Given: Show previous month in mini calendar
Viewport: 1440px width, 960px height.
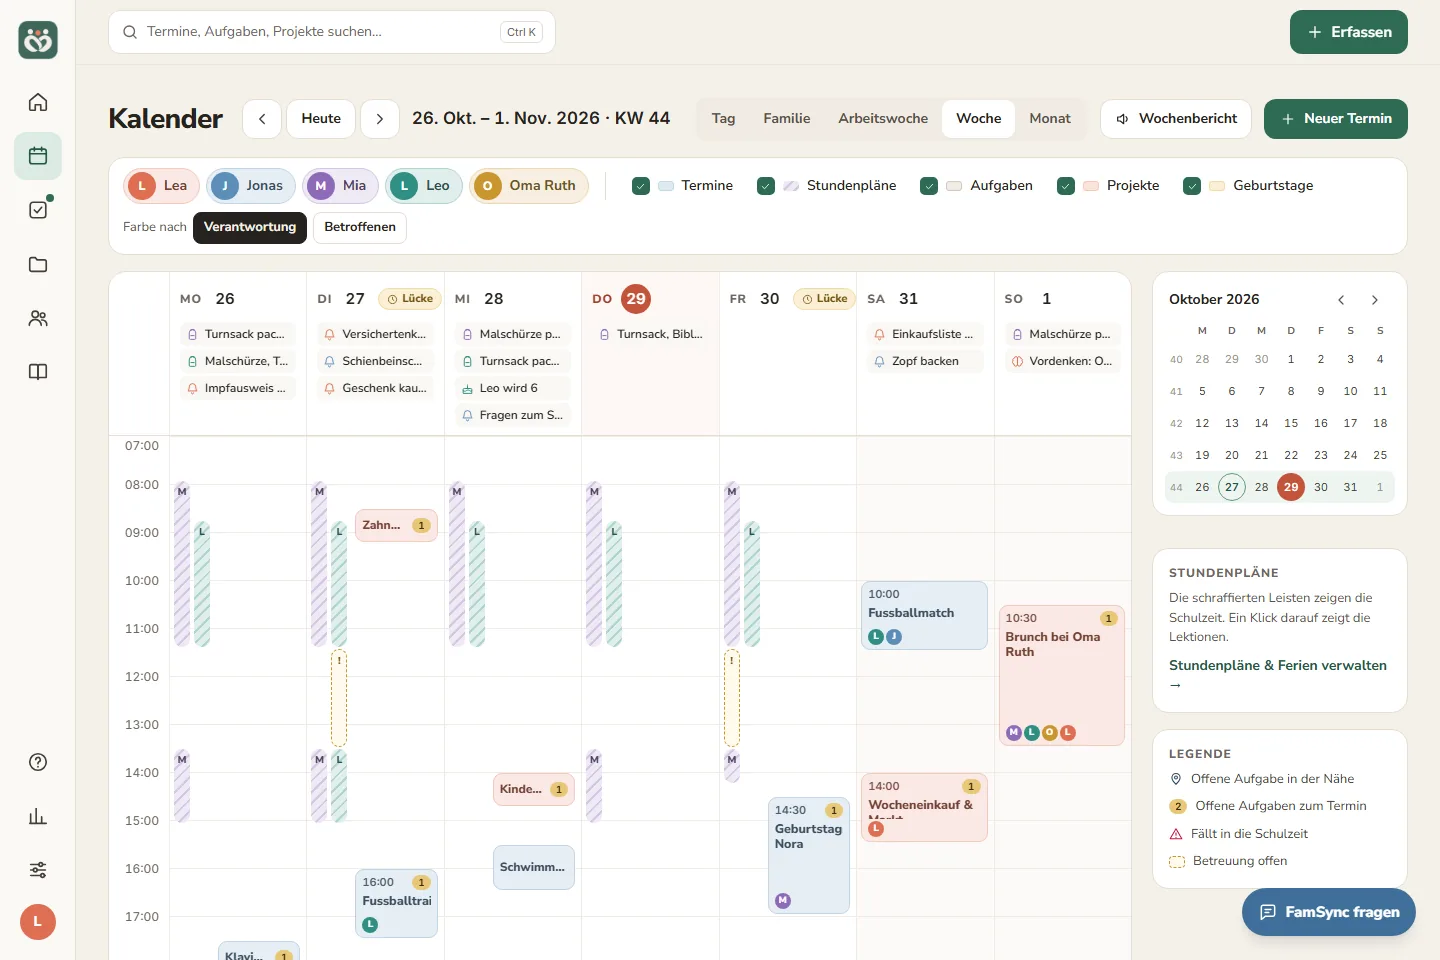Looking at the screenshot, I should coord(1341,300).
